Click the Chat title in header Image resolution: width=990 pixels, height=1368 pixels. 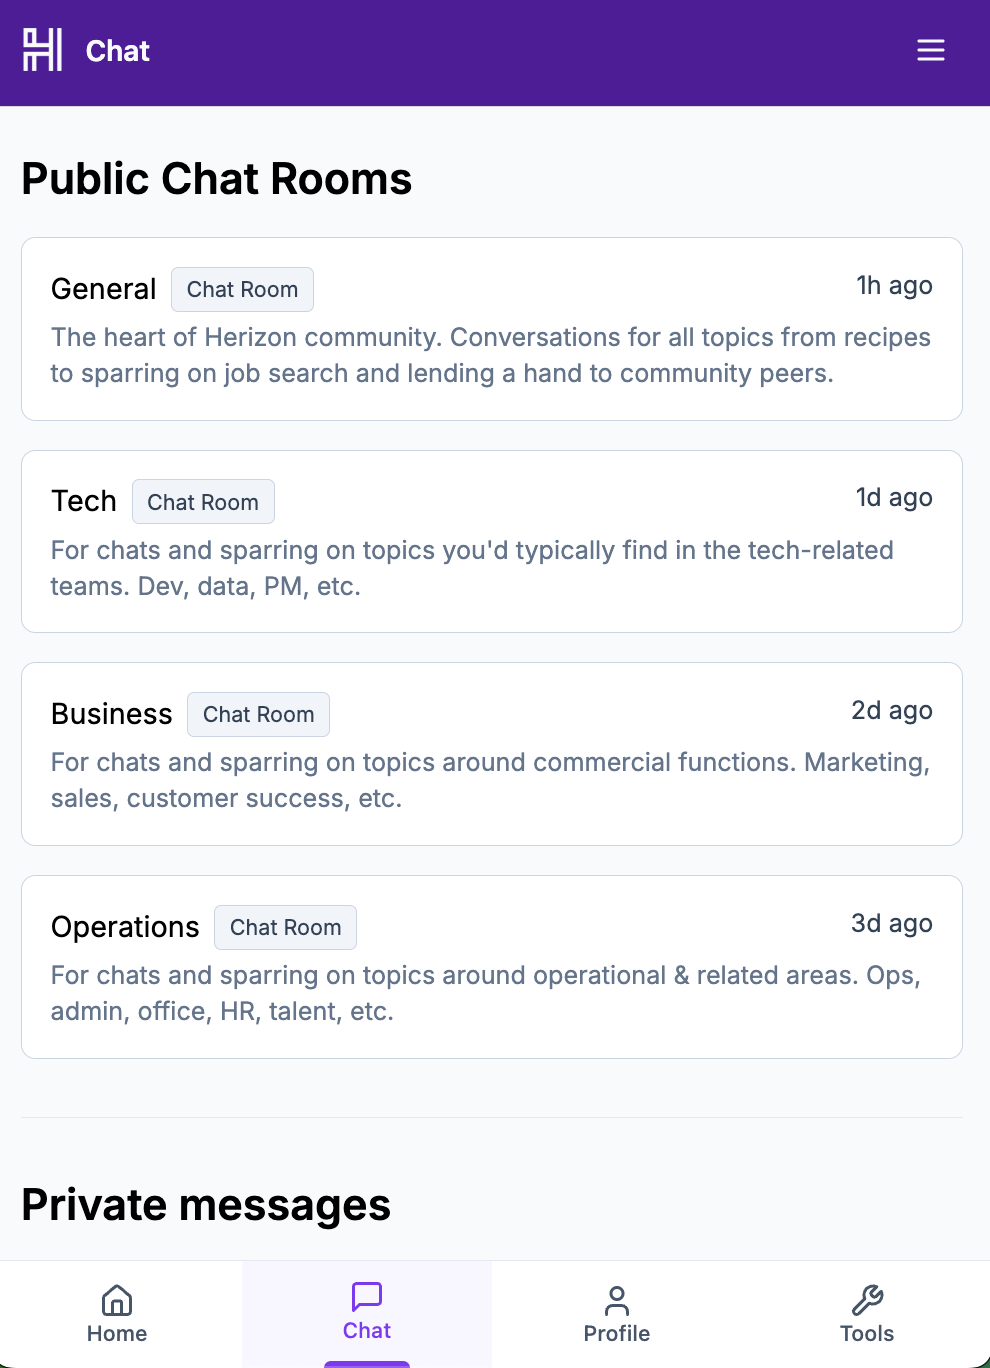click(x=118, y=51)
